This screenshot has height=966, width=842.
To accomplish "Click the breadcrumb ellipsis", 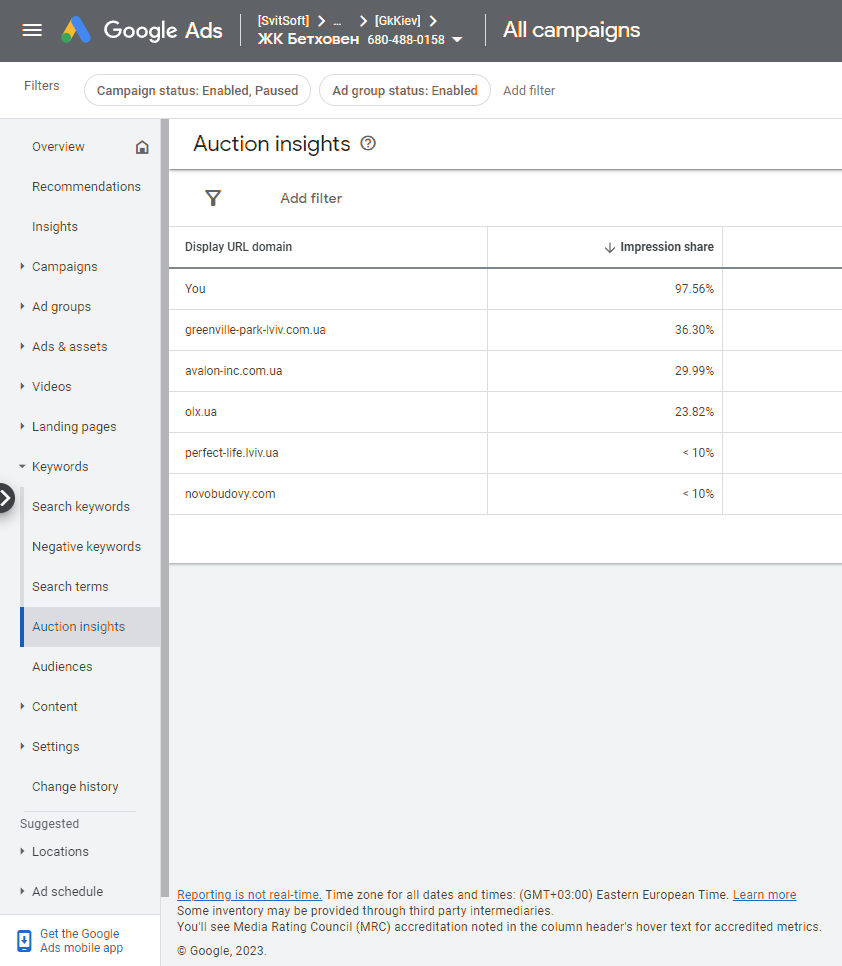I will tap(337, 22).
